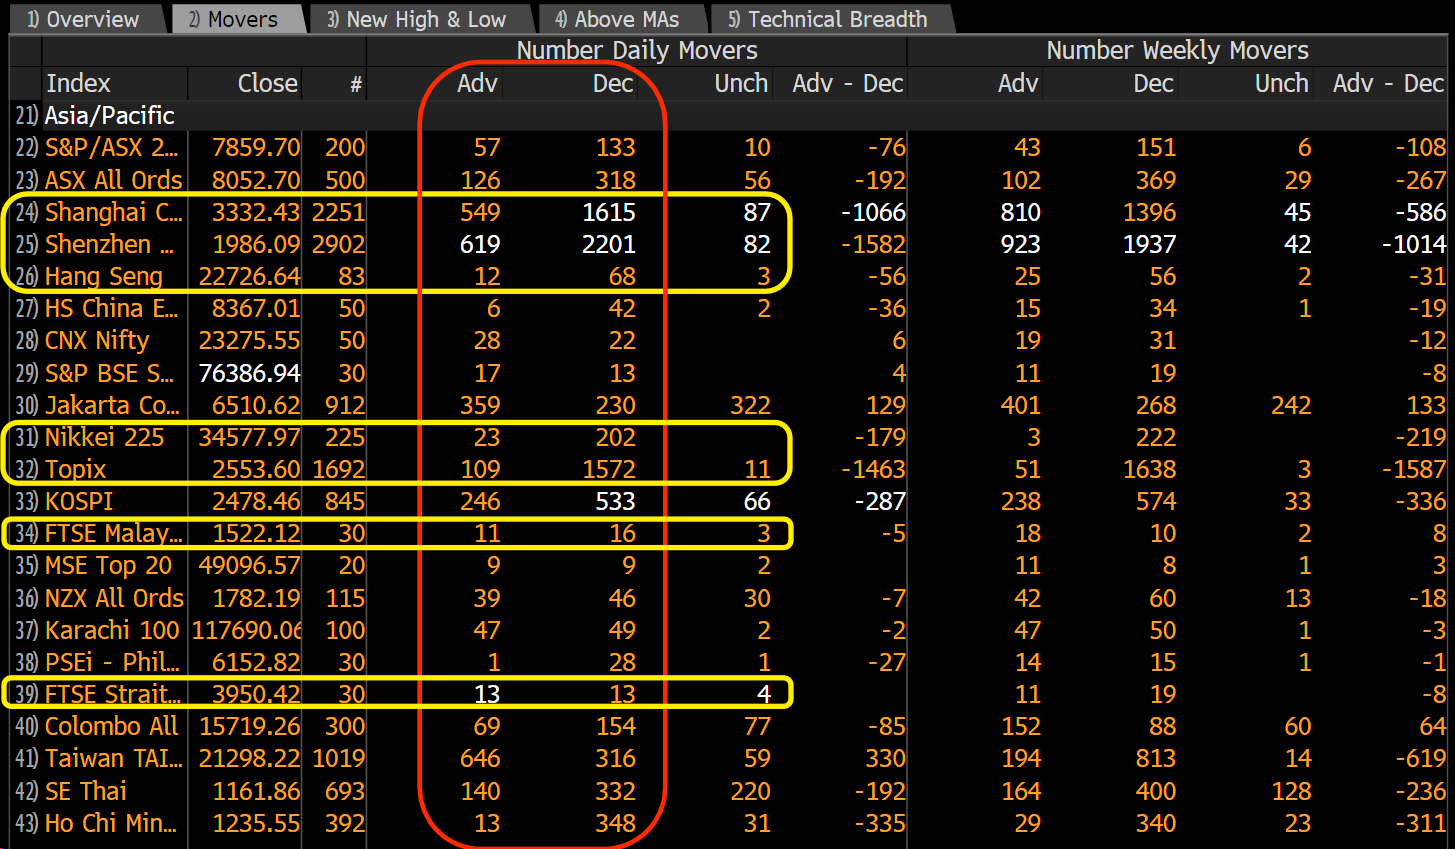Click Shenzhen weekly Adv-Dec -1014
The height and width of the screenshot is (849, 1455).
point(1413,244)
